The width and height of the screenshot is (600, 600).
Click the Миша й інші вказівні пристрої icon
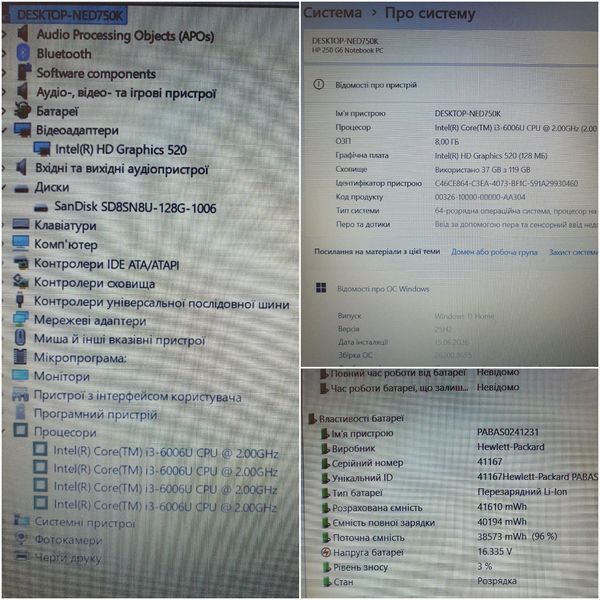pyautogui.click(x=20, y=338)
